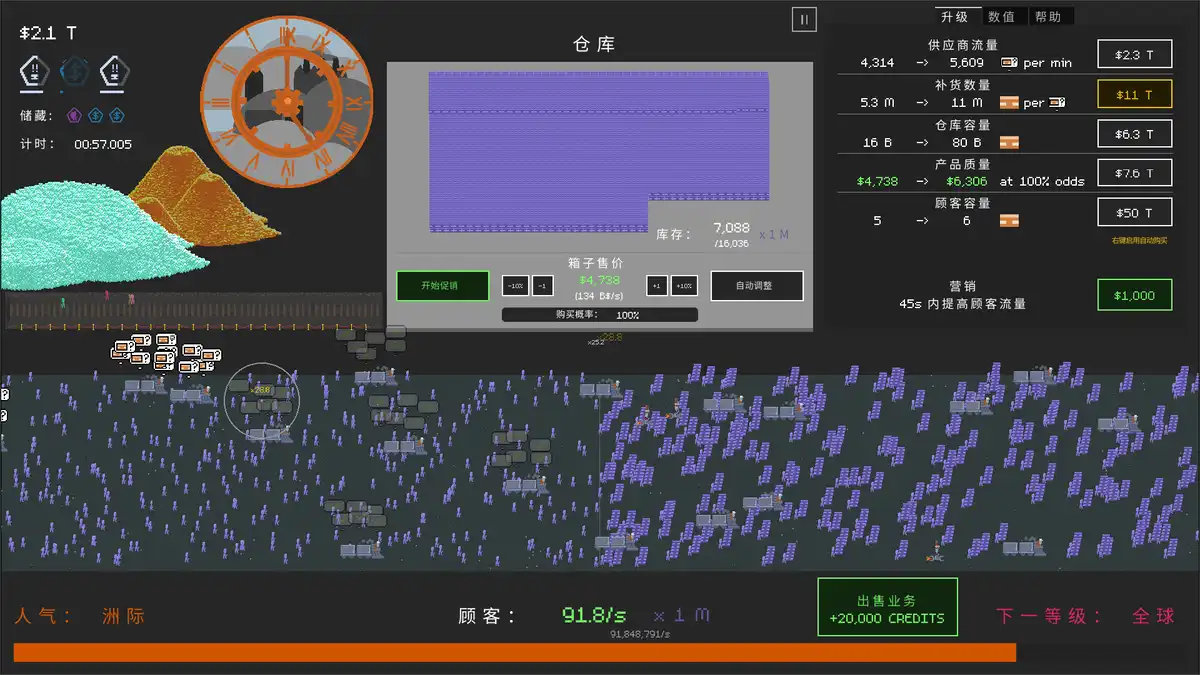
Task: Click the purple 储藏 gem icon
Action: pyautogui.click(x=75, y=115)
